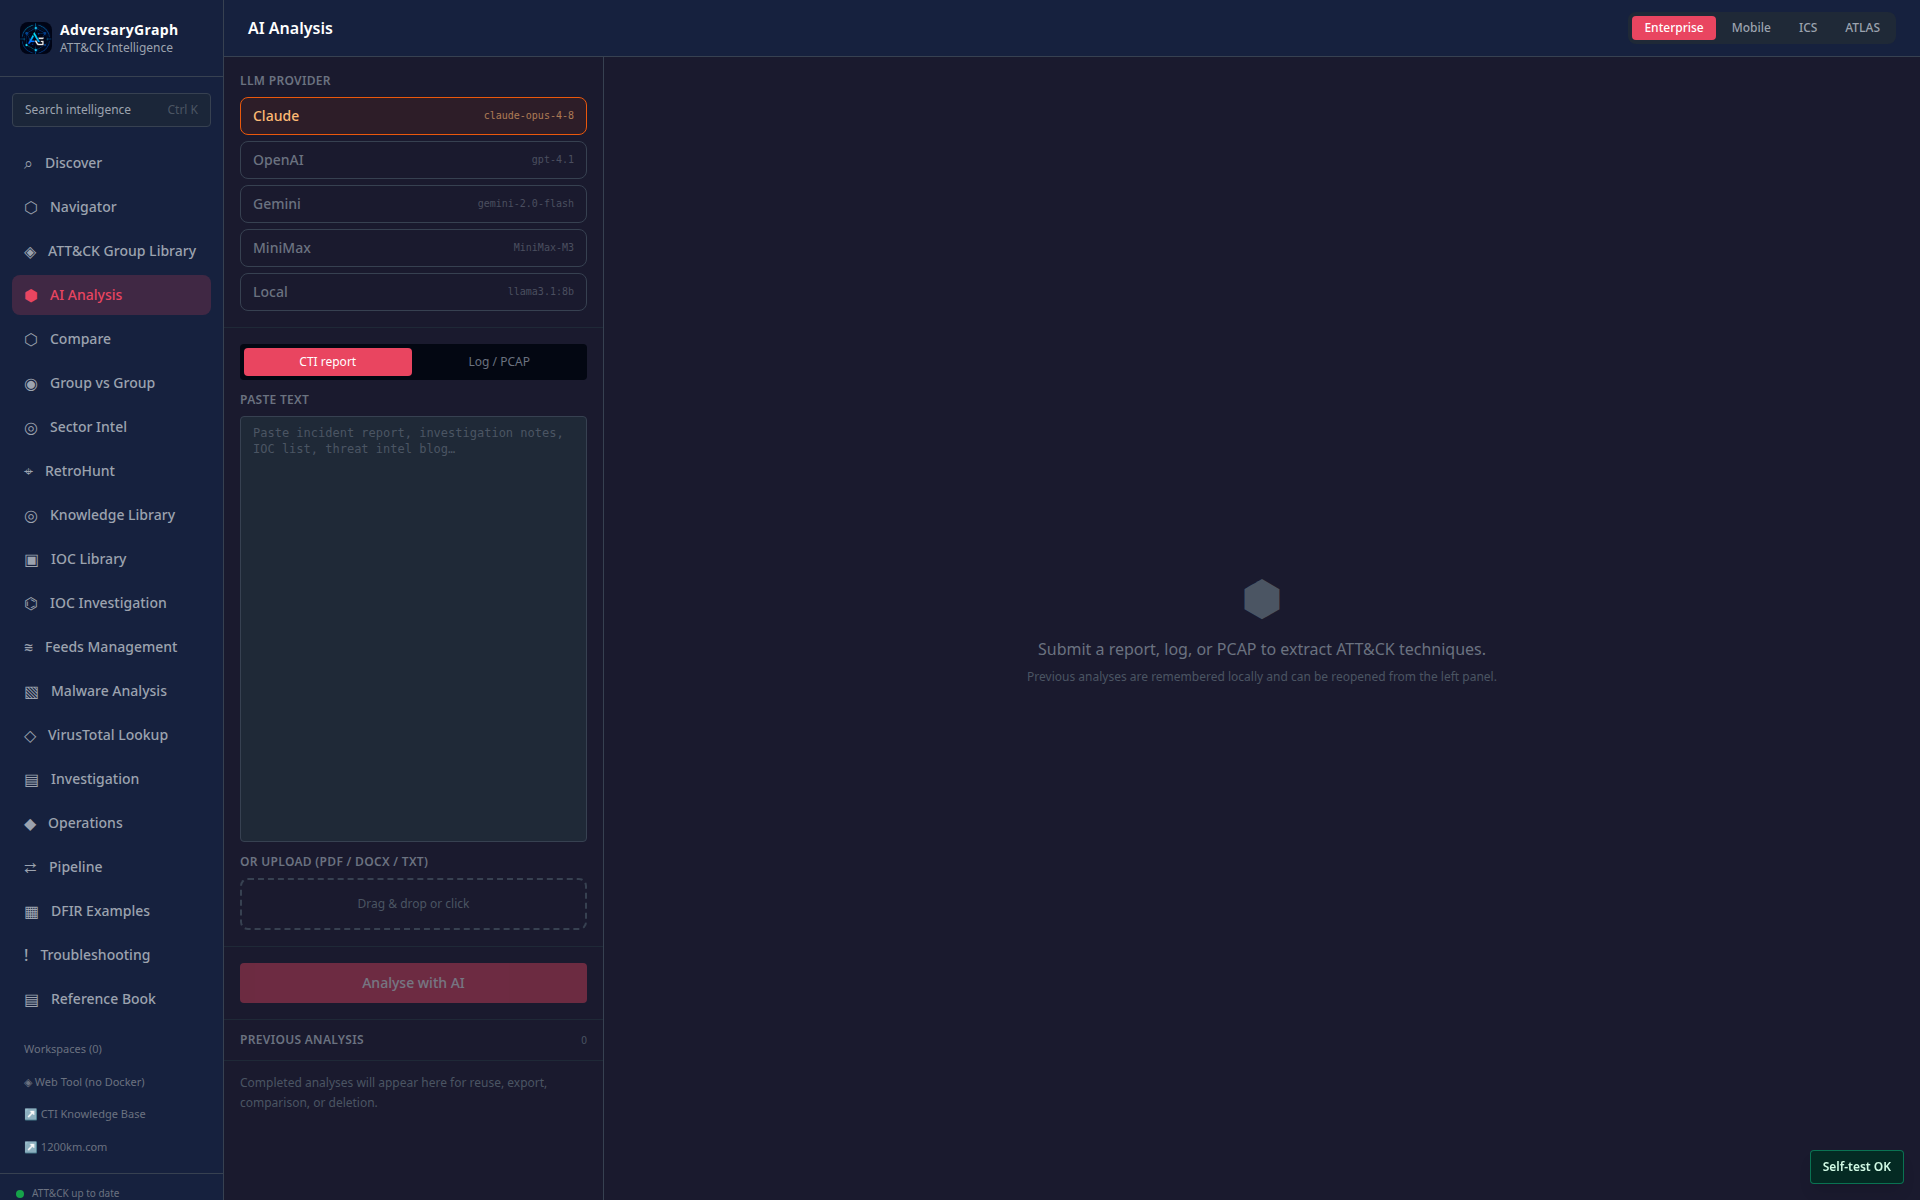Click the IOC Investigation icon
The image size is (1920, 1200).
coord(31,604)
